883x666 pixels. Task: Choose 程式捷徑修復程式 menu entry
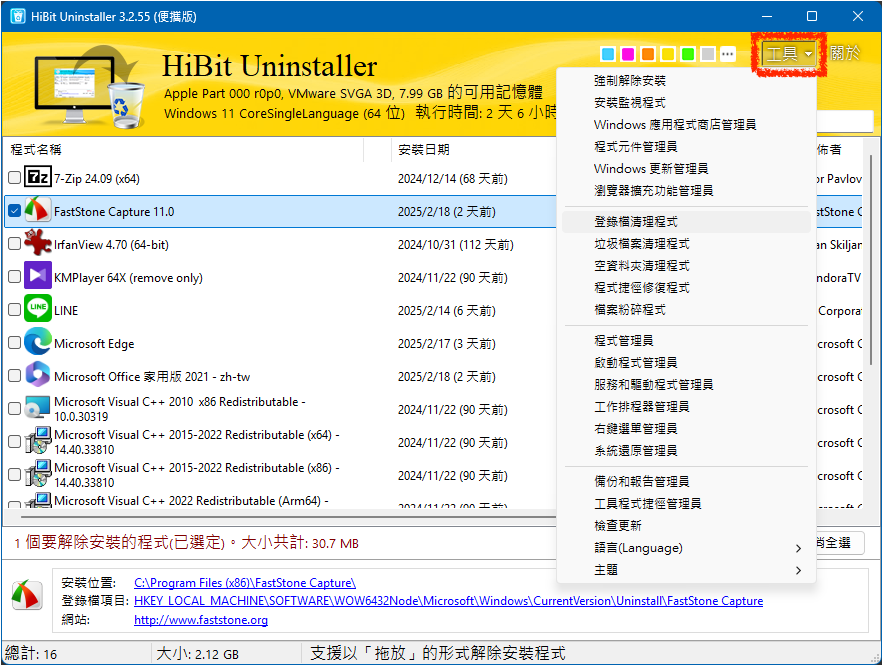click(686, 287)
